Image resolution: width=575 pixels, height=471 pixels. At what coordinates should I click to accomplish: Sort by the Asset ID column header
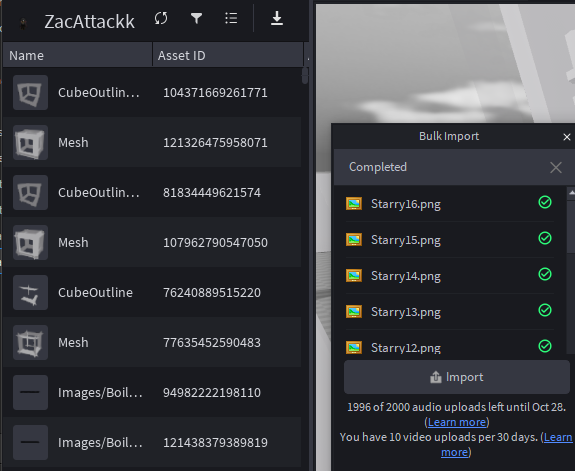click(x=228, y=55)
